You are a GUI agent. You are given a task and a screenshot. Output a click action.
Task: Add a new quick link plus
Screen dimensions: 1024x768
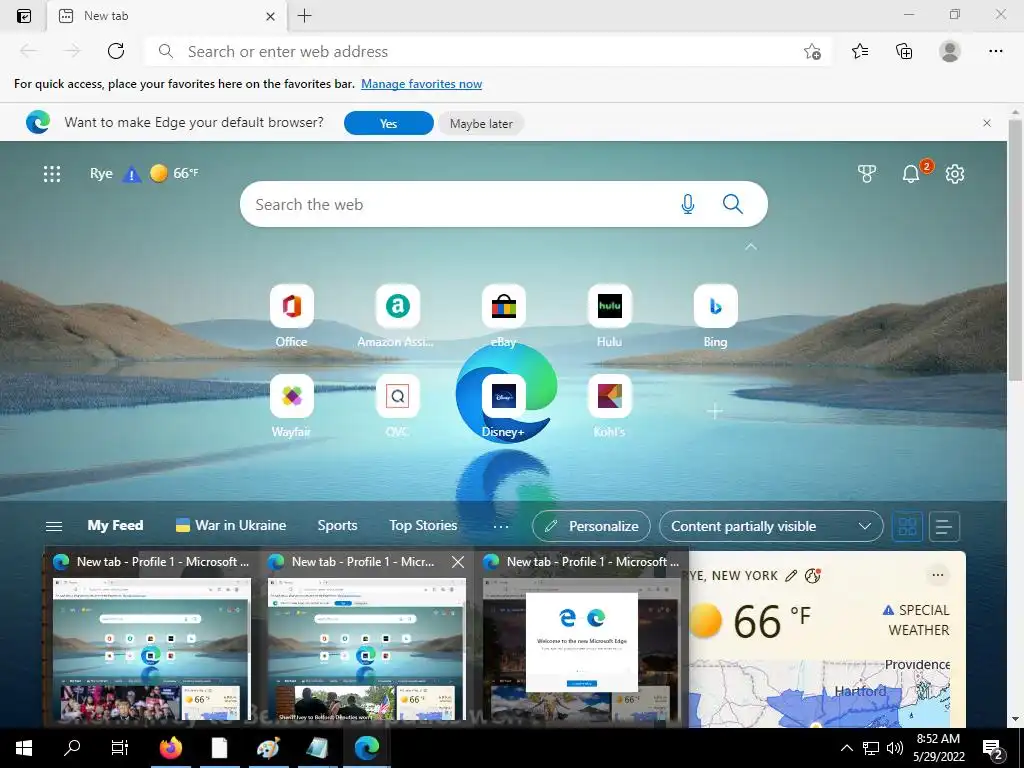click(715, 411)
